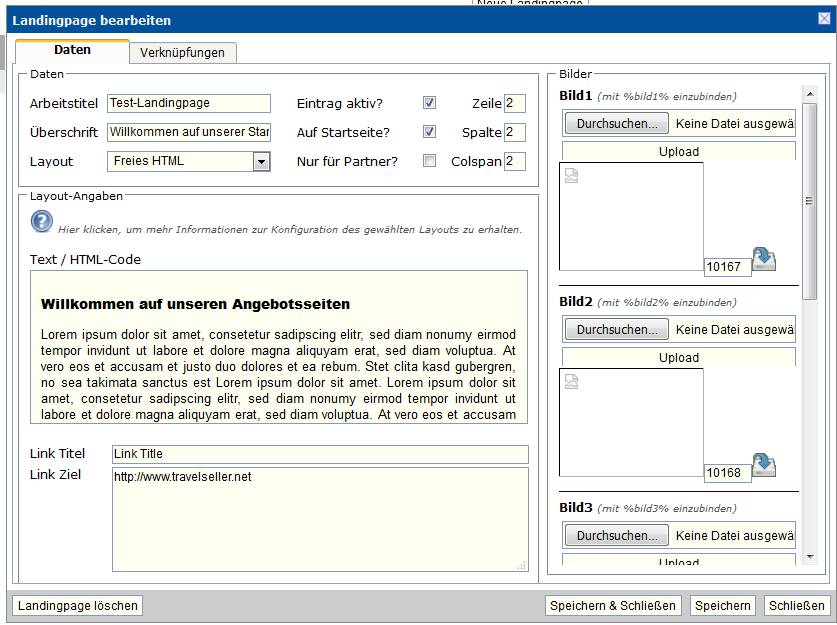Click the save icon next to image ID 10168
This screenshot has width=837, height=625.
click(x=764, y=466)
